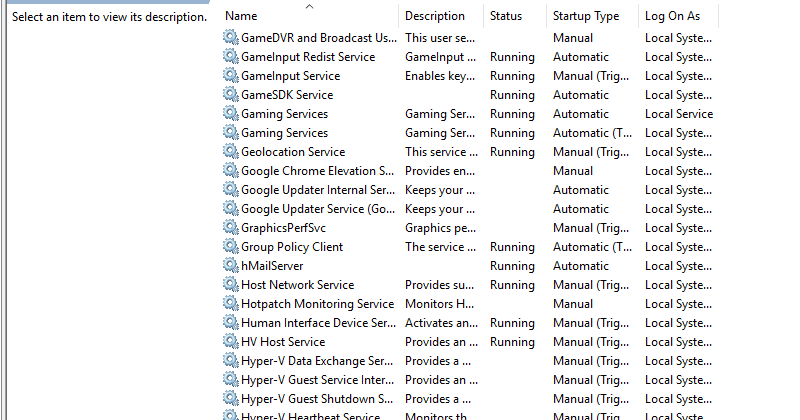Image resolution: width=800 pixels, height=420 pixels.
Task: Click the Human Interface Device Service gear icon
Action: [x=231, y=322]
